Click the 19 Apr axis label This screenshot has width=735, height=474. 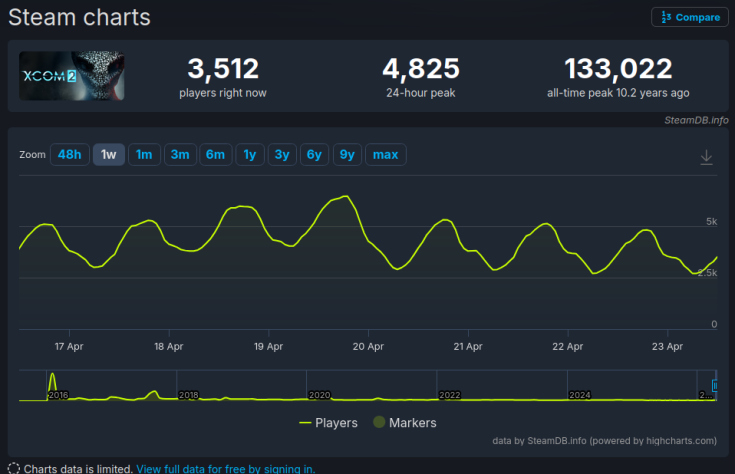tap(268, 346)
